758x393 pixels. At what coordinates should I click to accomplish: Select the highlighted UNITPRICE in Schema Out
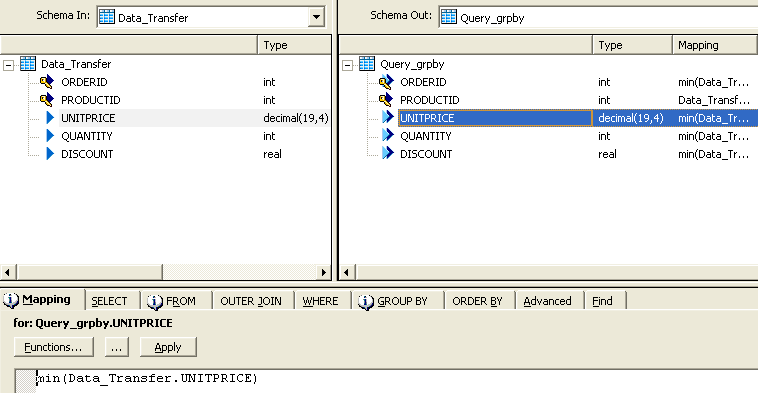point(495,118)
